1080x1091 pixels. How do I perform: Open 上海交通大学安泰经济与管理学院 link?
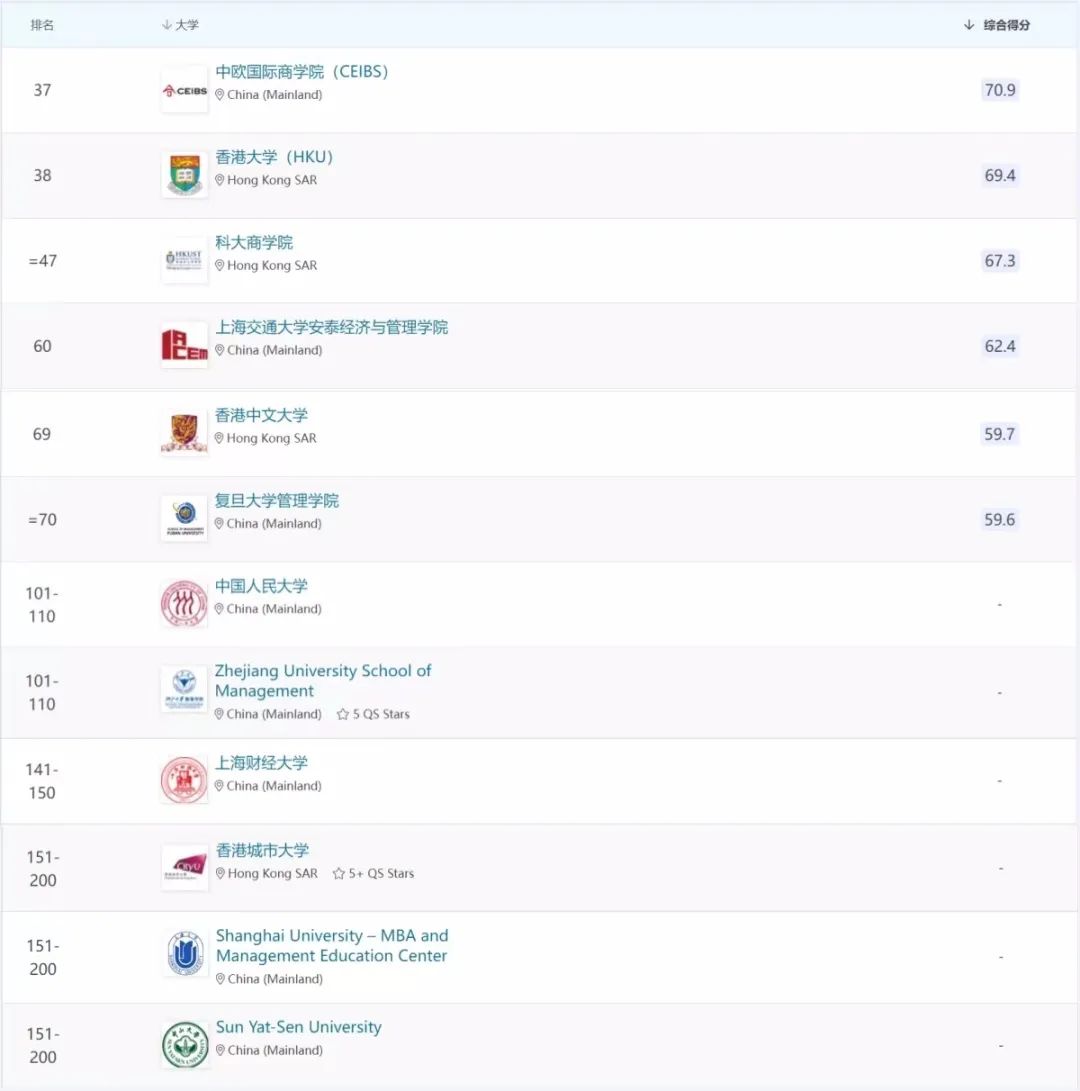[x=331, y=327]
